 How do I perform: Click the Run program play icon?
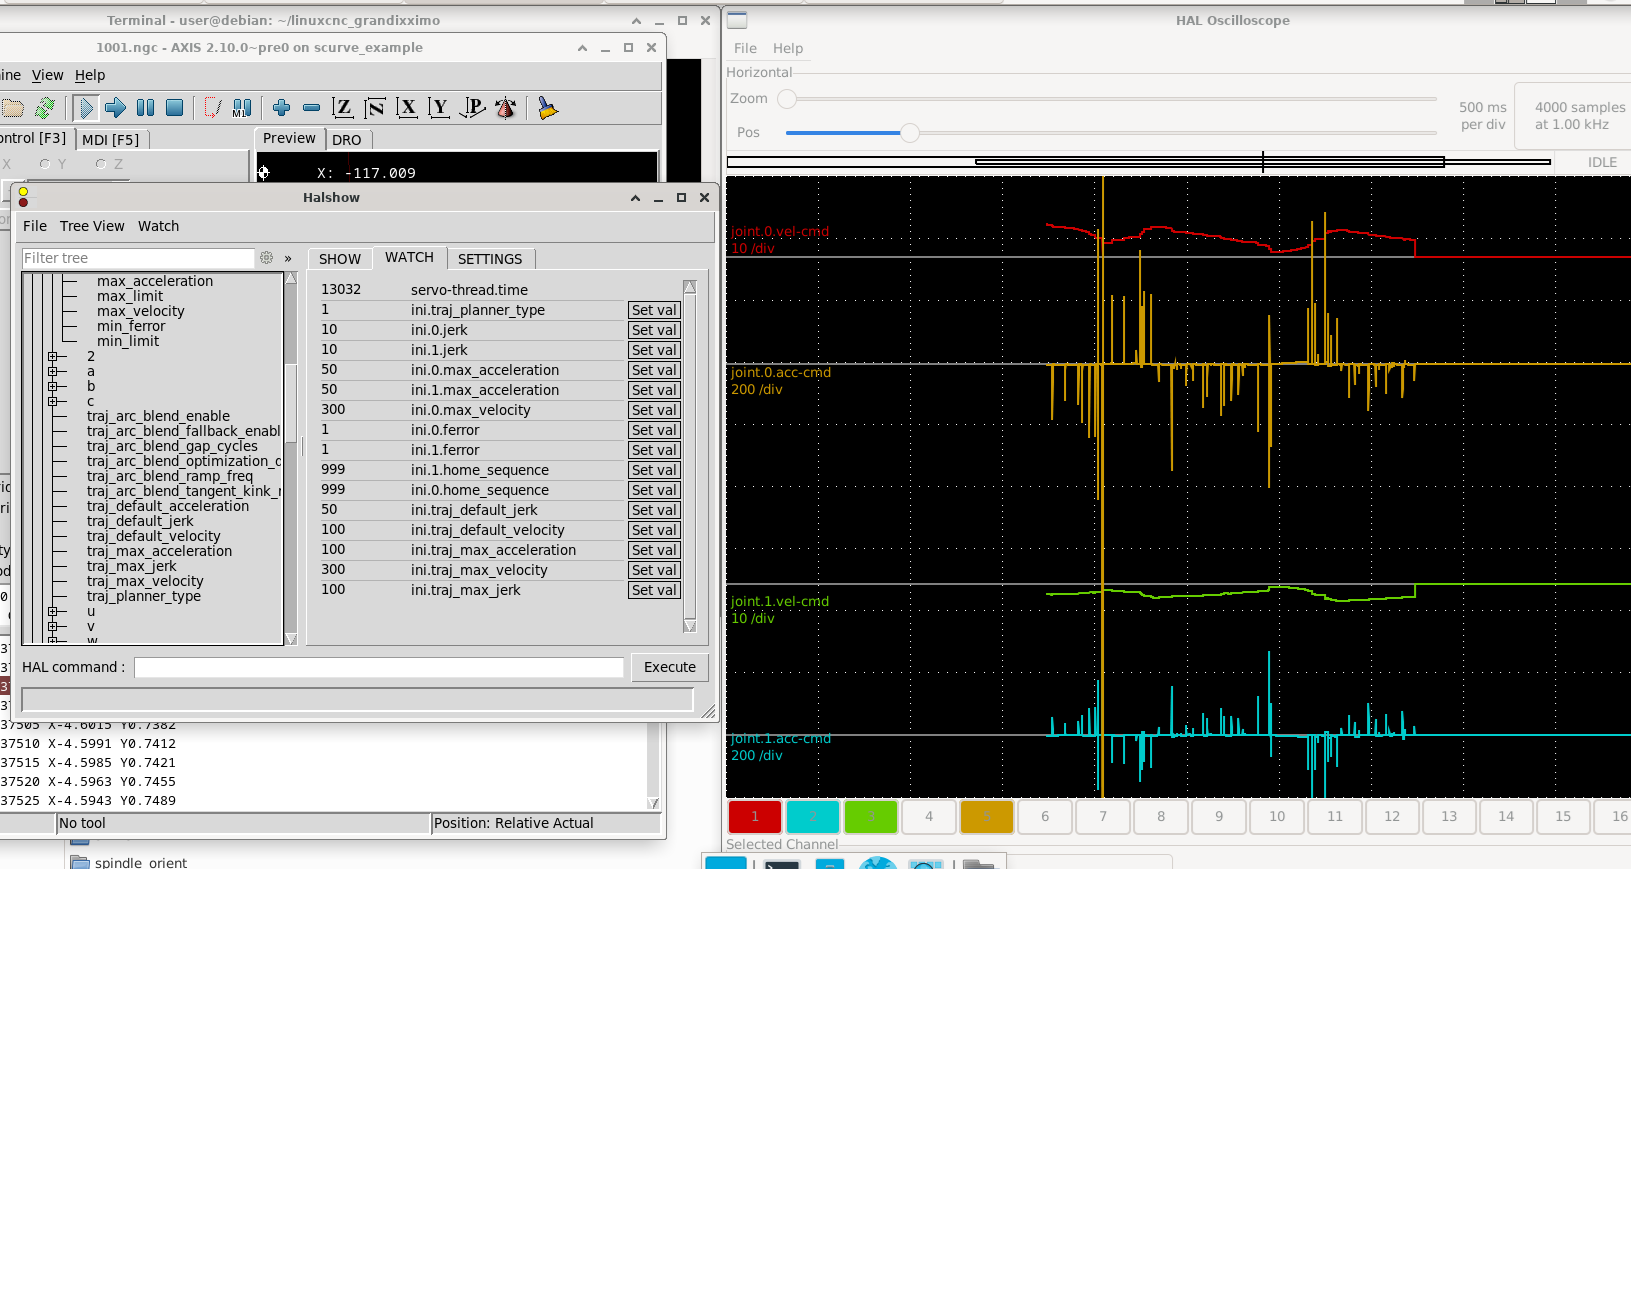click(86, 108)
